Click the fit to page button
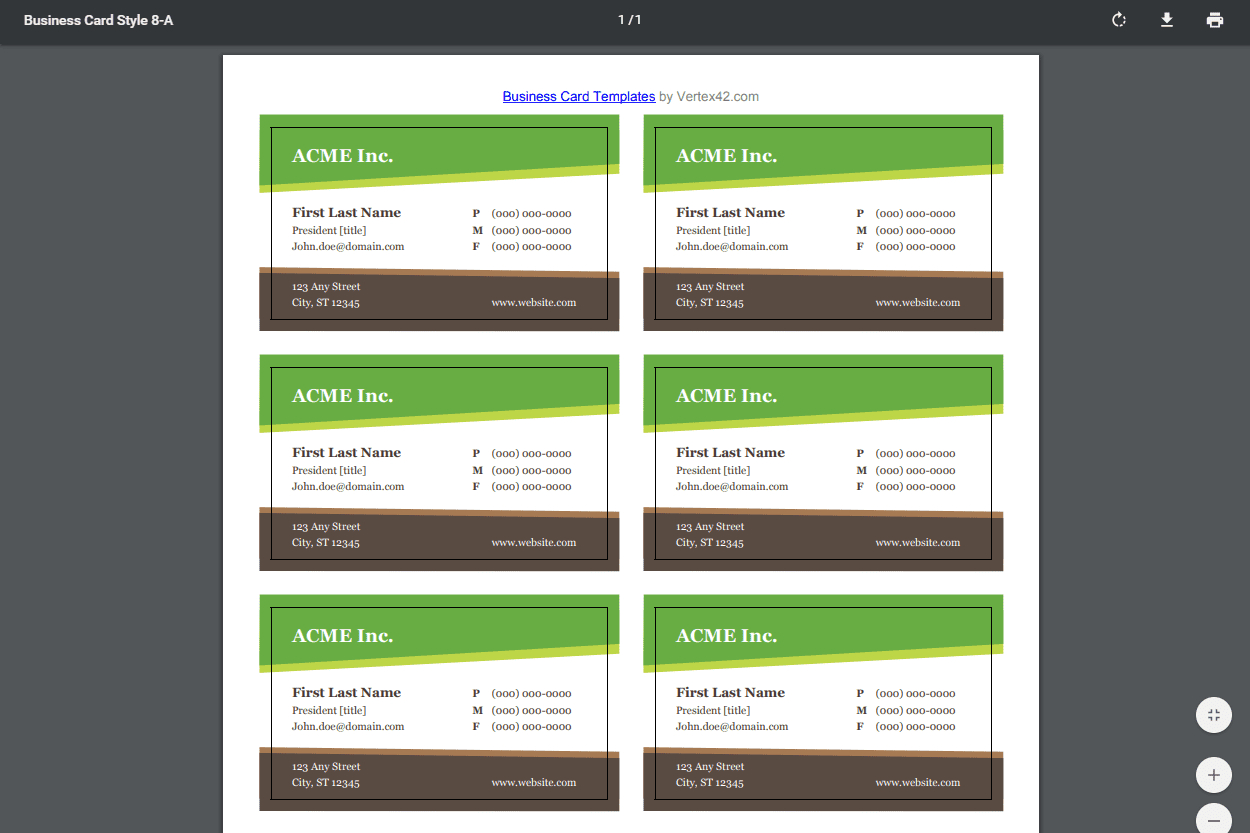This screenshot has height=833, width=1250. coord(1213,715)
